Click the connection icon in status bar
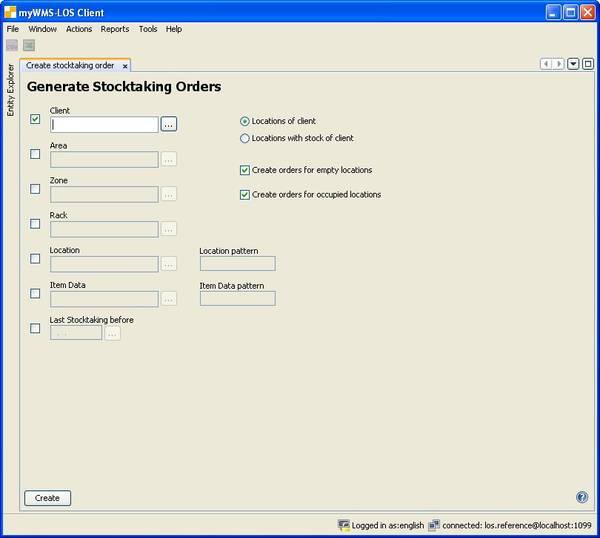Screen dimensions: 600x538 [434, 525]
